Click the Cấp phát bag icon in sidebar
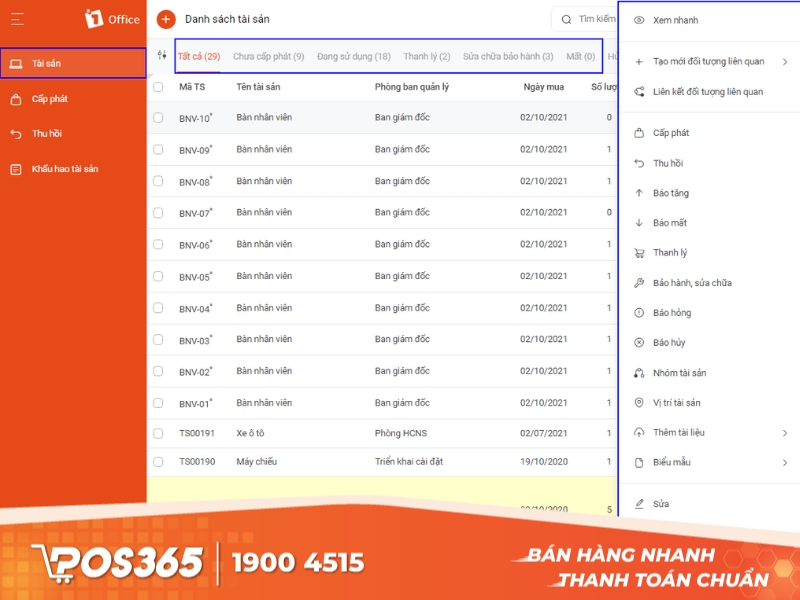This screenshot has width=800, height=600. tap(14, 99)
